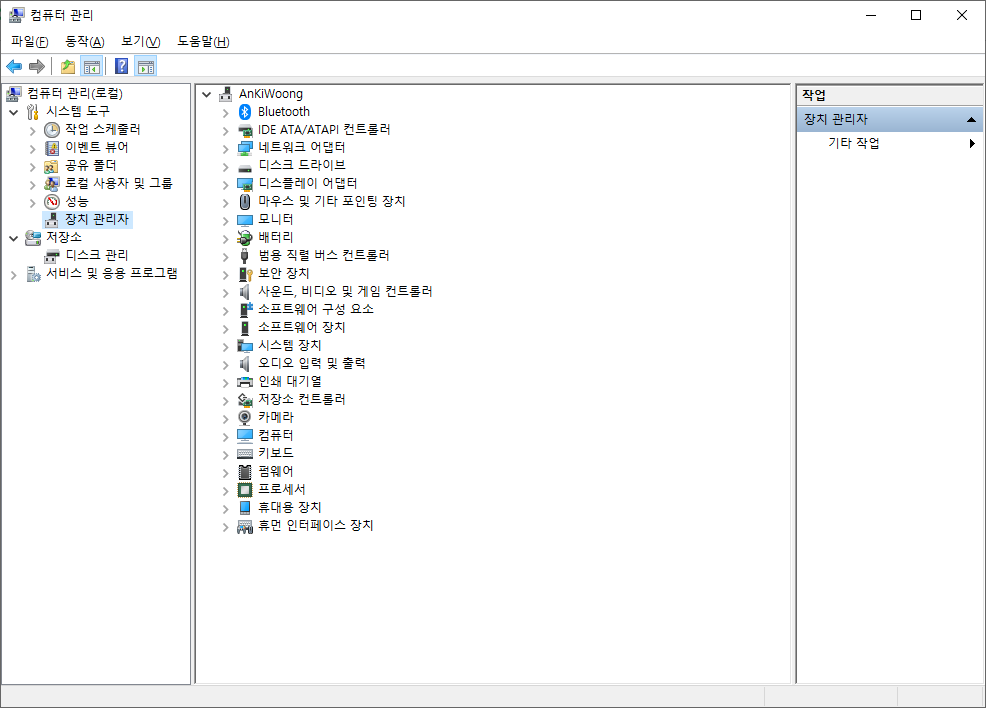Click the 휴먼 인터페이스 장치 icon
Viewport: 986px width, 708px height.
click(x=245, y=526)
